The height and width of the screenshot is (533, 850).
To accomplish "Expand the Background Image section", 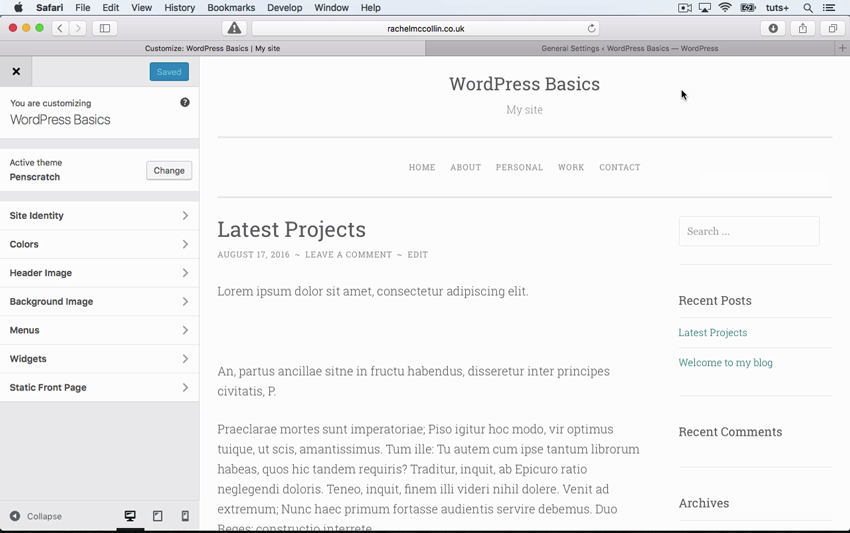I will coord(99,301).
